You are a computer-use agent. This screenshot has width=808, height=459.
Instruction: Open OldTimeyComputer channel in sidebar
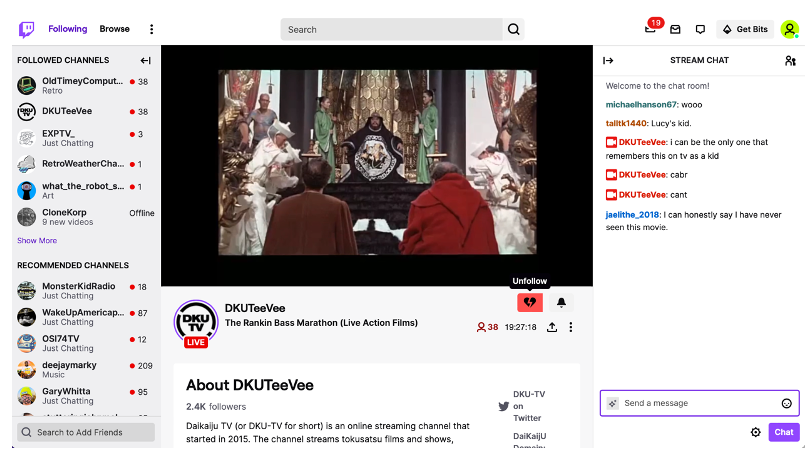point(86,85)
